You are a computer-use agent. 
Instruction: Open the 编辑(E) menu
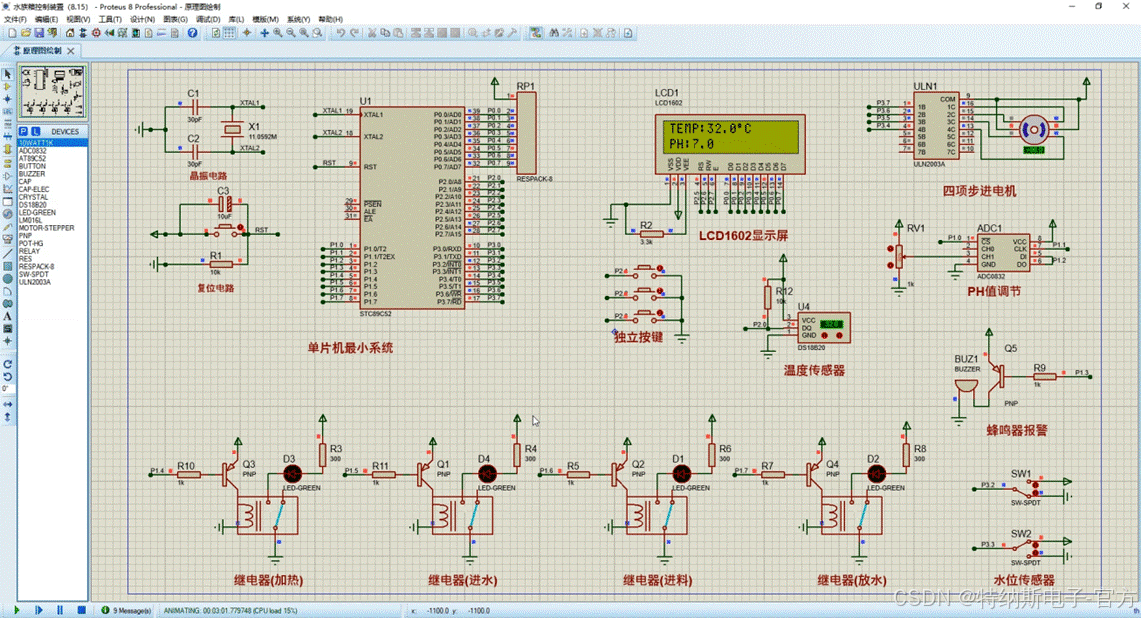46,19
